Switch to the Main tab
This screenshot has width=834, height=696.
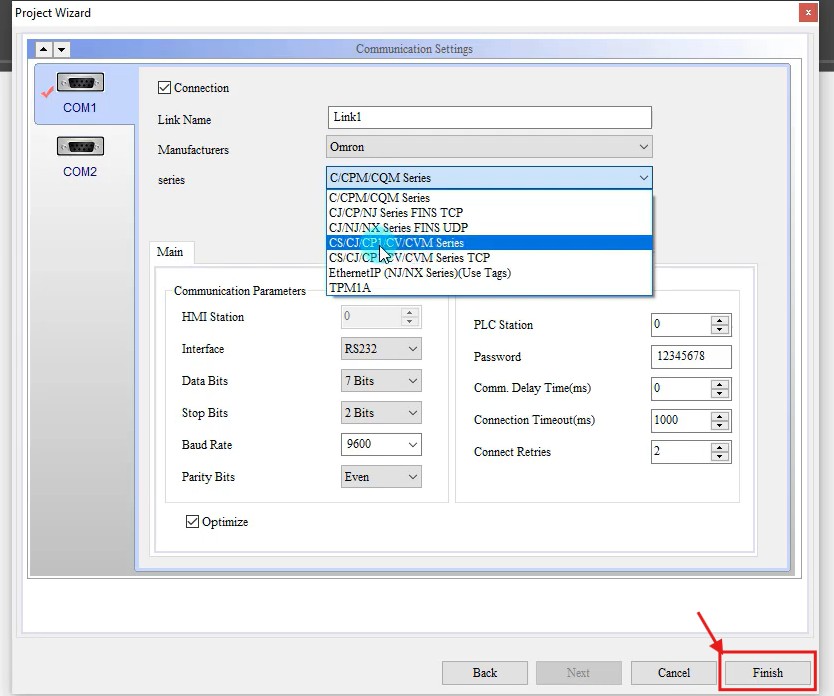pyautogui.click(x=170, y=252)
